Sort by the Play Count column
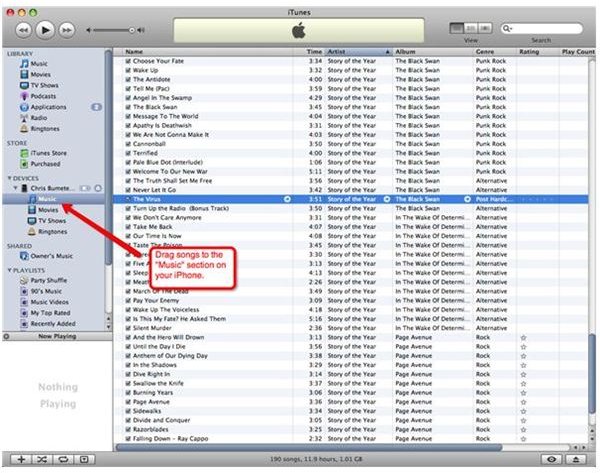The height and width of the screenshot is (473, 600). point(578,52)
